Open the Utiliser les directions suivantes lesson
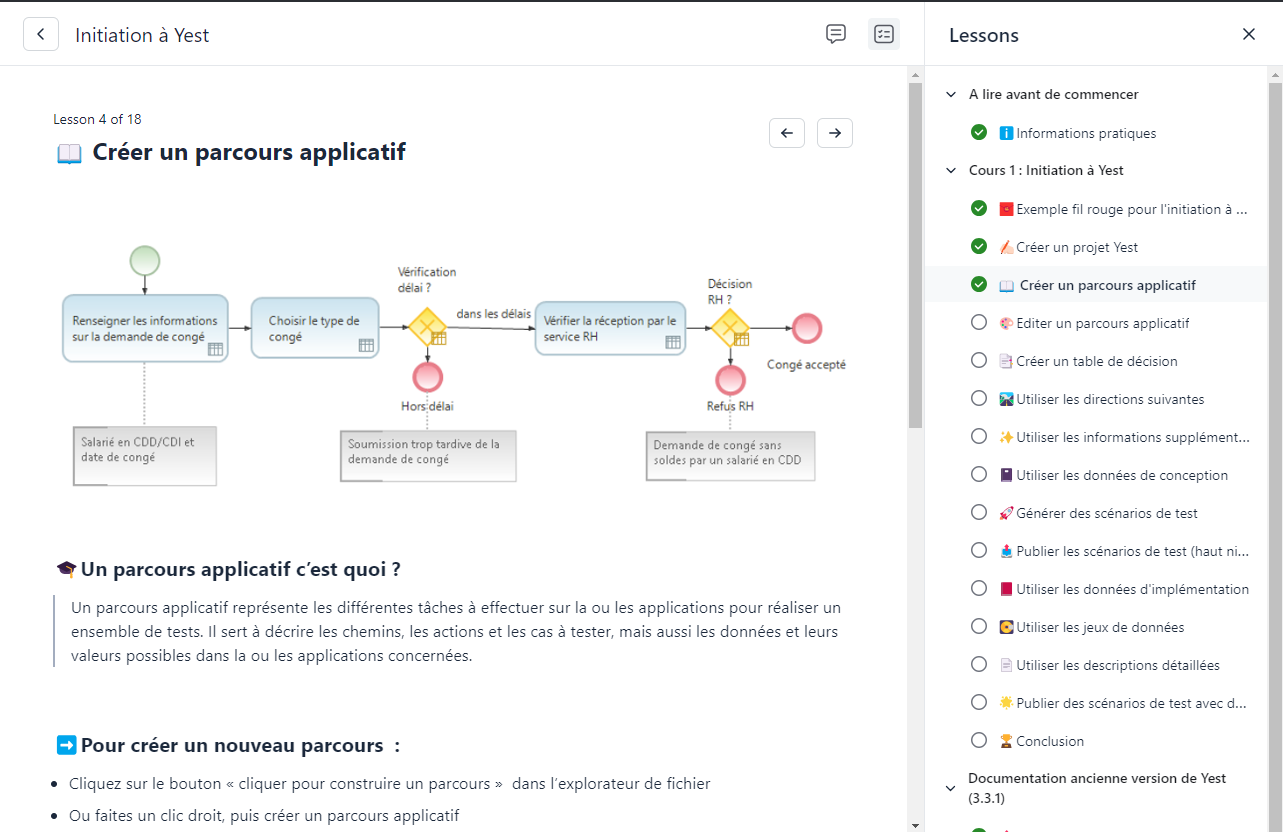This screenshot has width=1283, height=832. [x=1109, y=399]
